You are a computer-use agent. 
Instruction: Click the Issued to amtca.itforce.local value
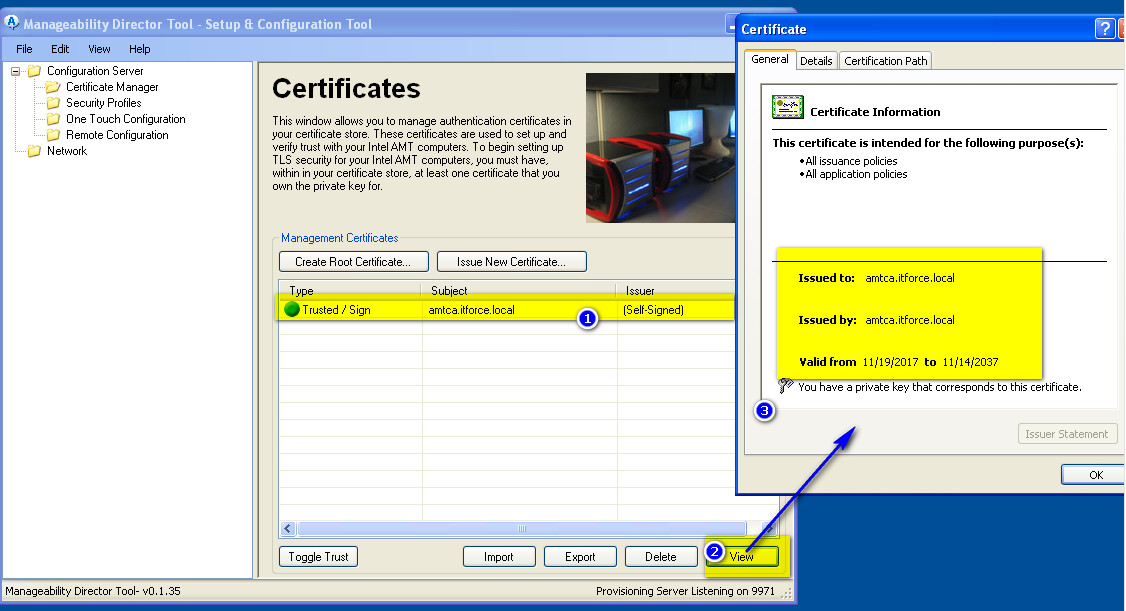tap(910, 278)
